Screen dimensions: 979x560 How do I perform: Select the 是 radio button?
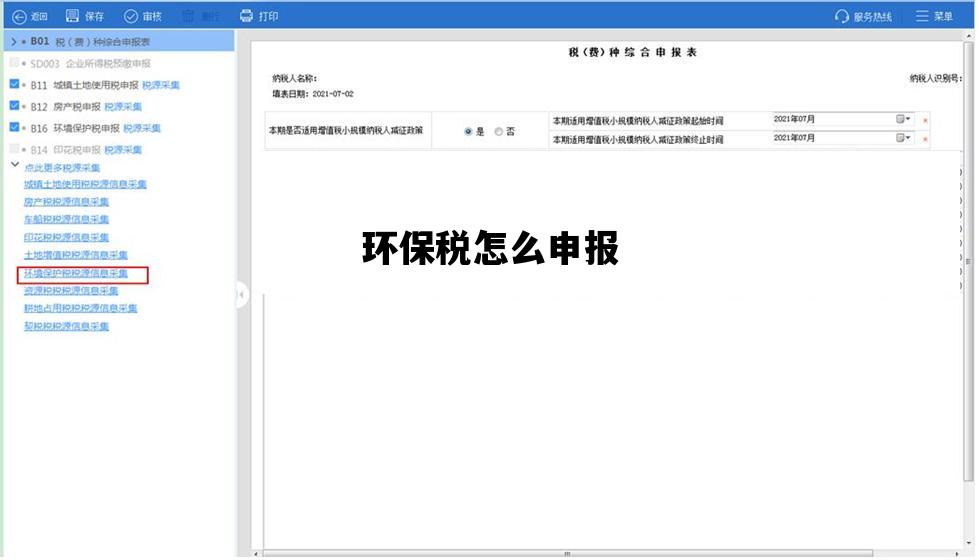pyautogui.click(x=468, y=132)
